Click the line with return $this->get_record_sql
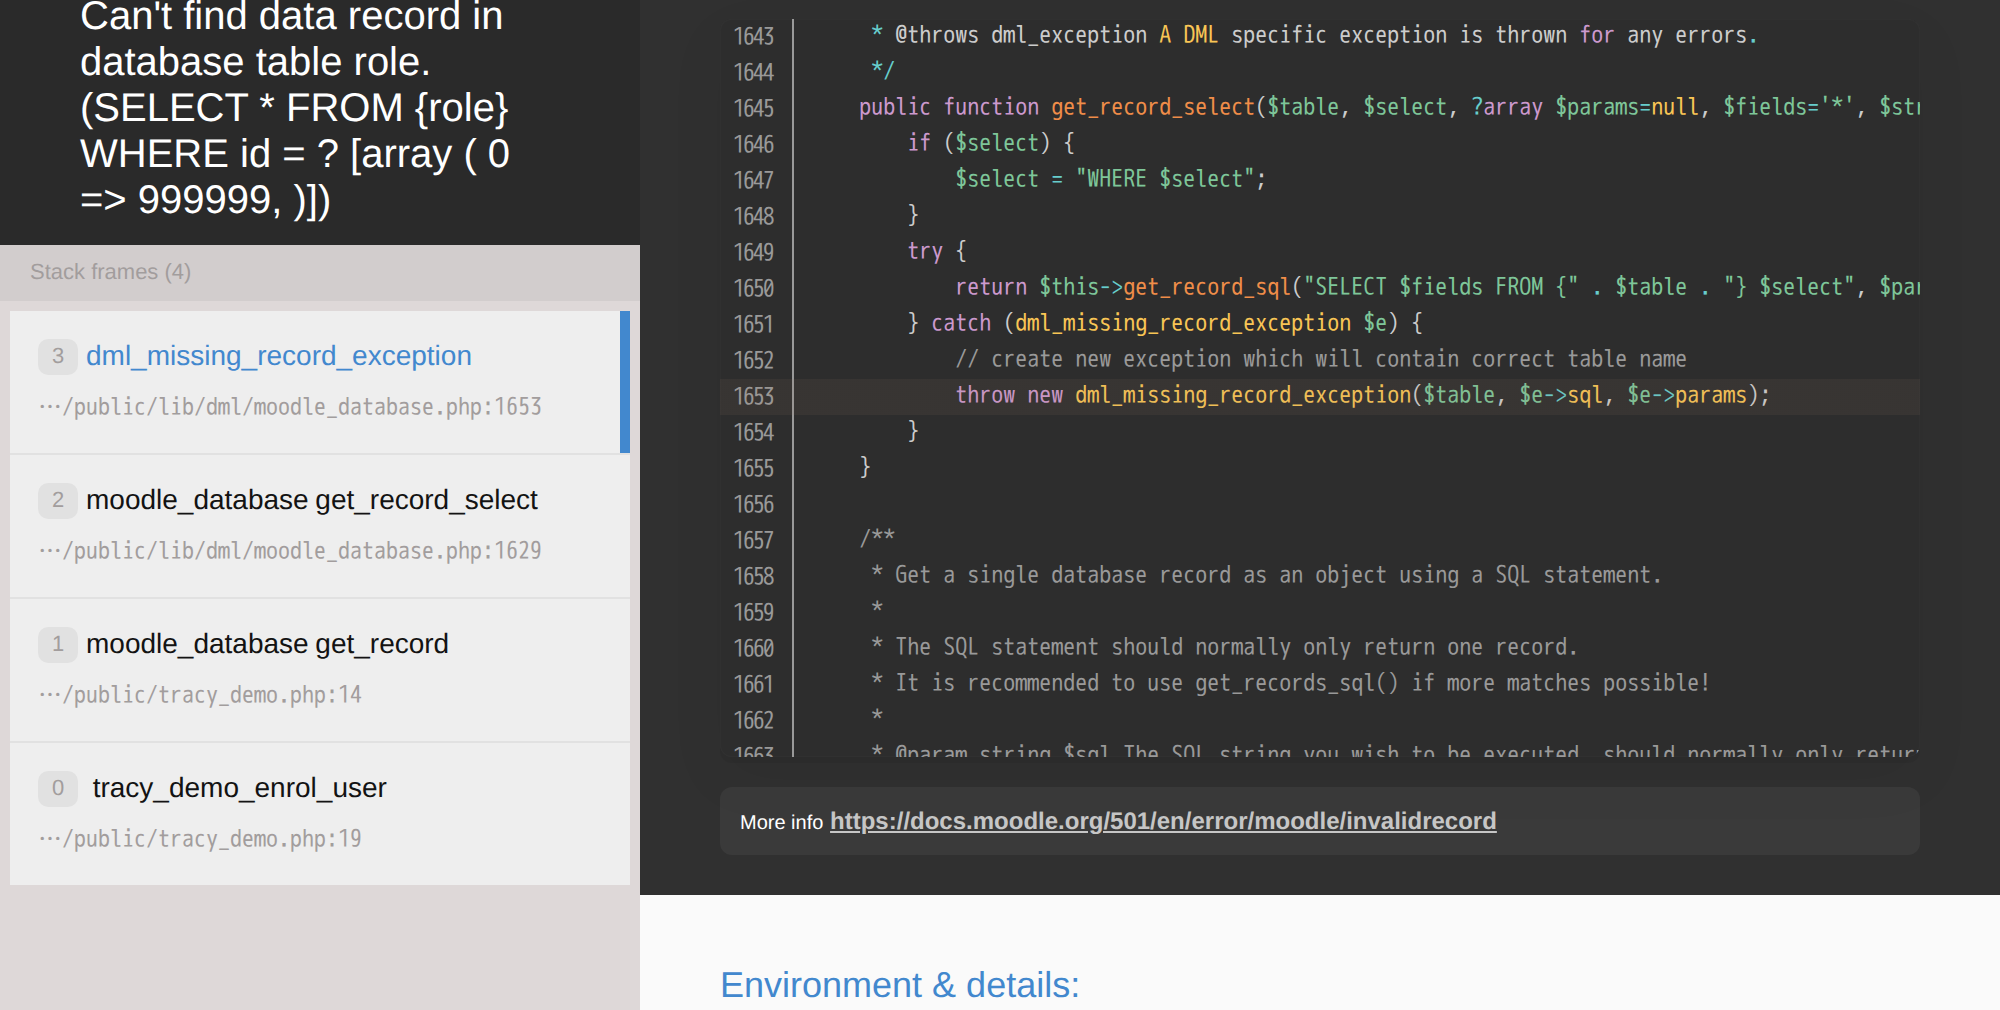Screen dimensions: 2000x1010 pyautogui.click(x=1437, y=287)
